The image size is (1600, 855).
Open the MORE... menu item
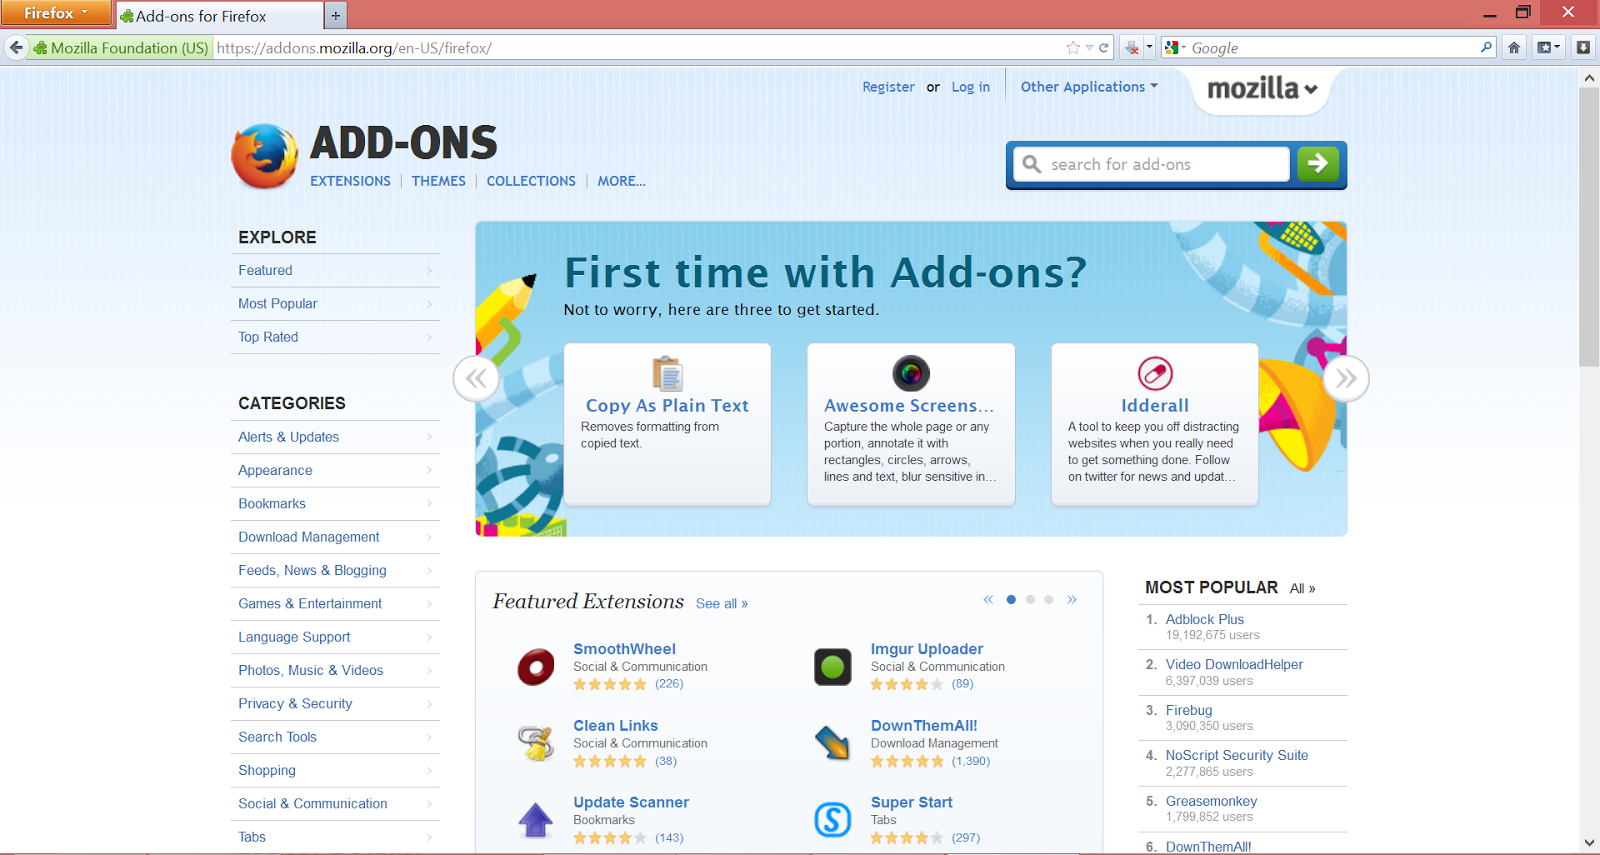(x=622, y=181)
